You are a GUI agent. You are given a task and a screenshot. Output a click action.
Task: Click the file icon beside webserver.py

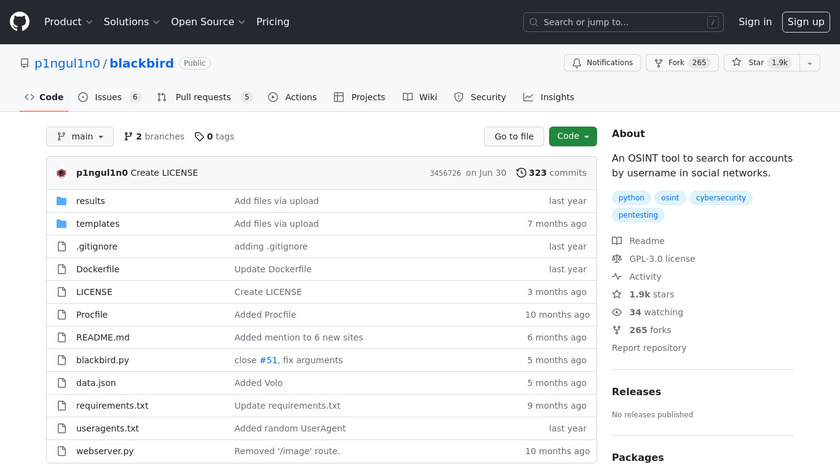click(x=62, y=451)
